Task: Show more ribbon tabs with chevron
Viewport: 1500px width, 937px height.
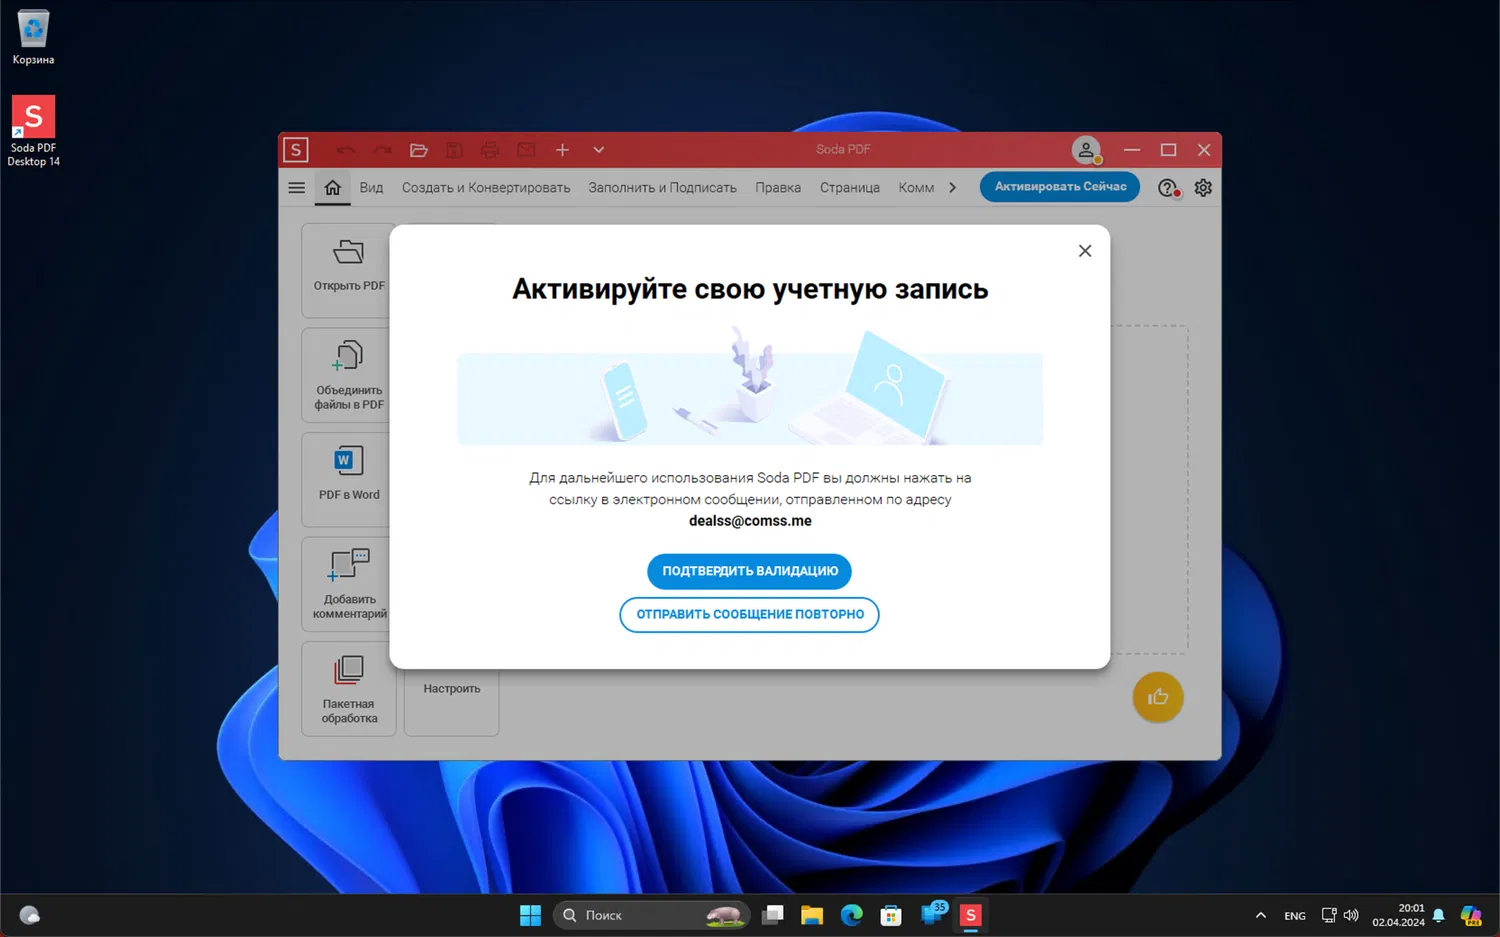Action: [953, 187]
